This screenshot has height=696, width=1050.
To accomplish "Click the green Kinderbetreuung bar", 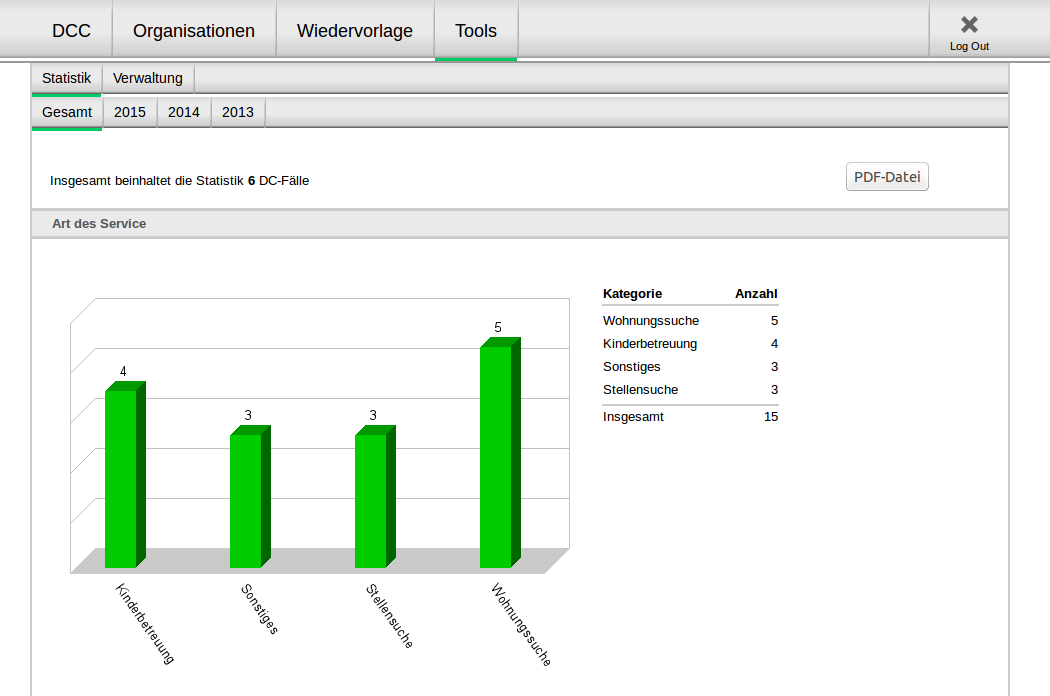I will [x=121, y=478].
